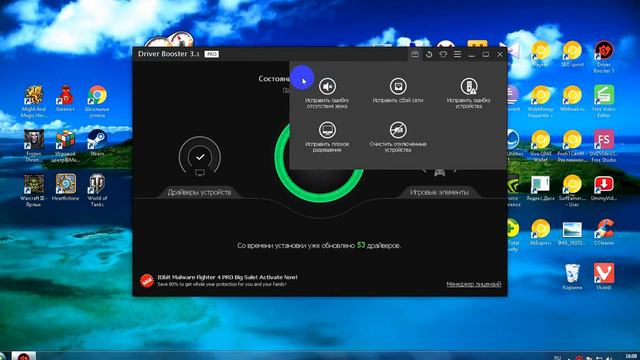Select the IMG image file thumbnail

pos(572,233)
